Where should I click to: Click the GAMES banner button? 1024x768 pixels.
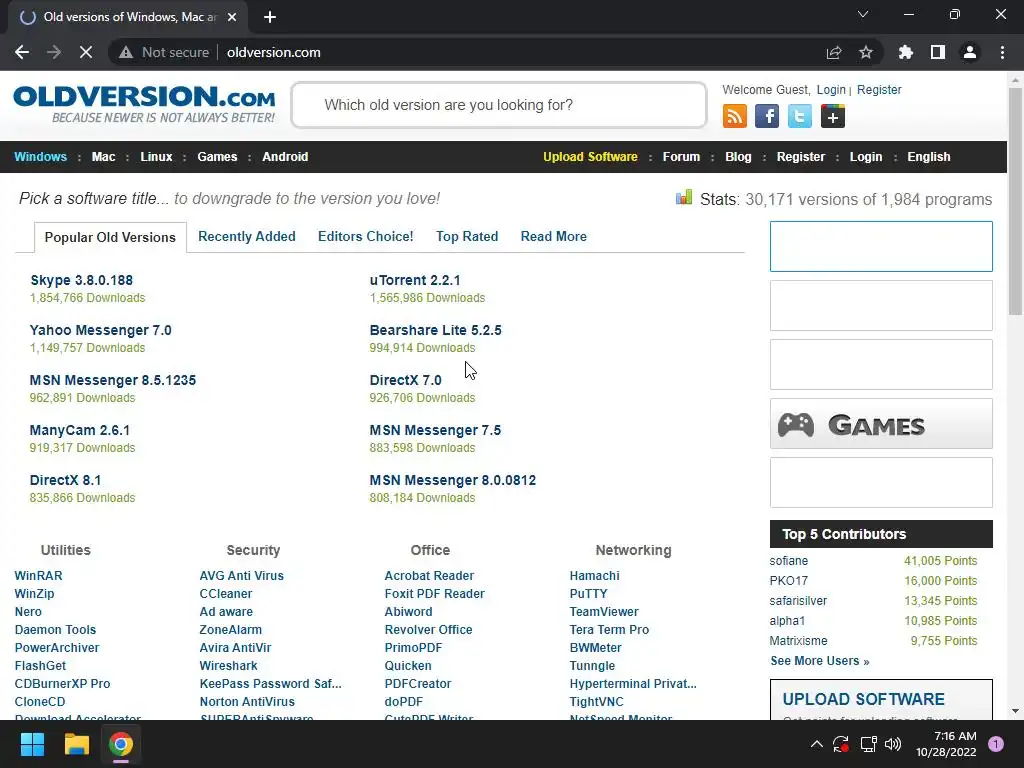(881, 424)
